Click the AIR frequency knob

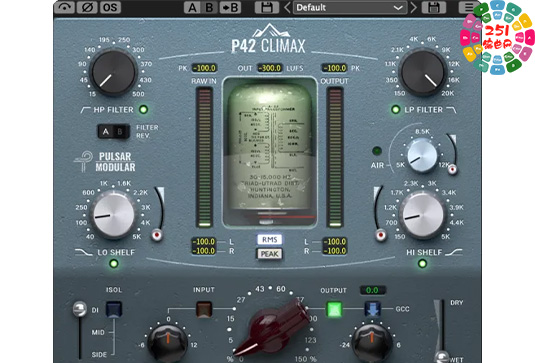[x=422, y=156]
